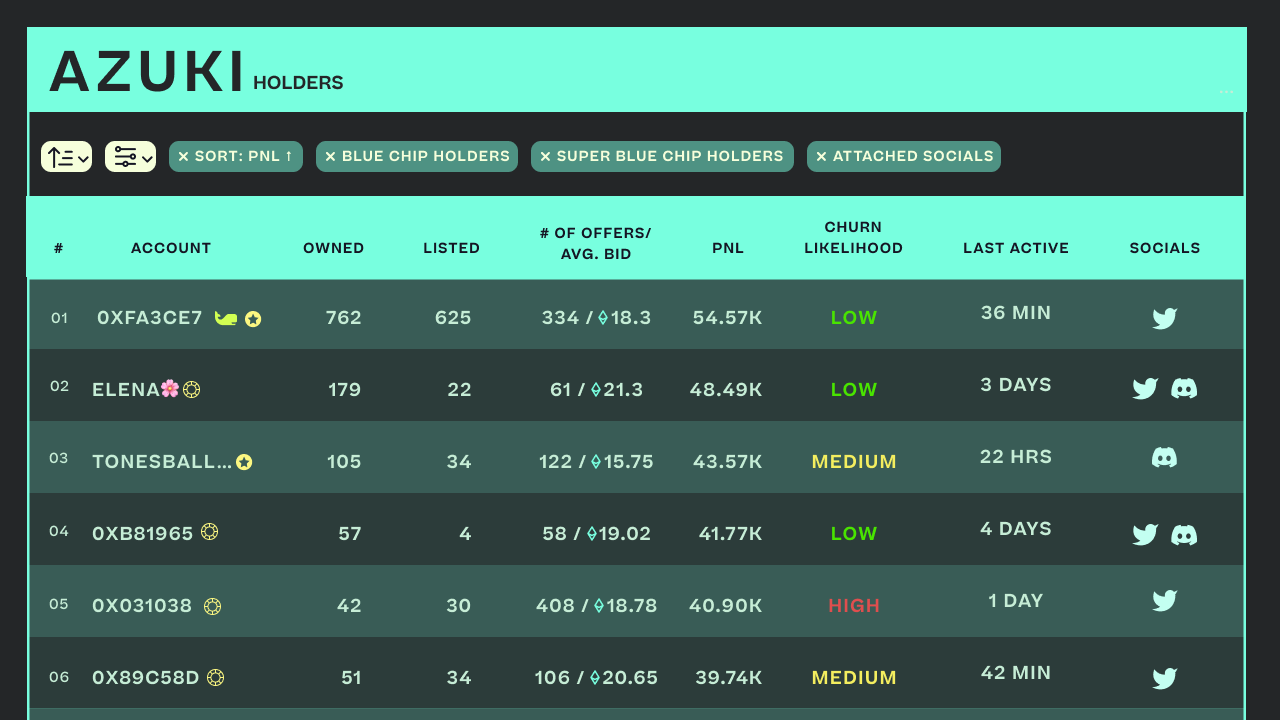Click MEDIUM churn for TONESBALL row

point(854,462)
